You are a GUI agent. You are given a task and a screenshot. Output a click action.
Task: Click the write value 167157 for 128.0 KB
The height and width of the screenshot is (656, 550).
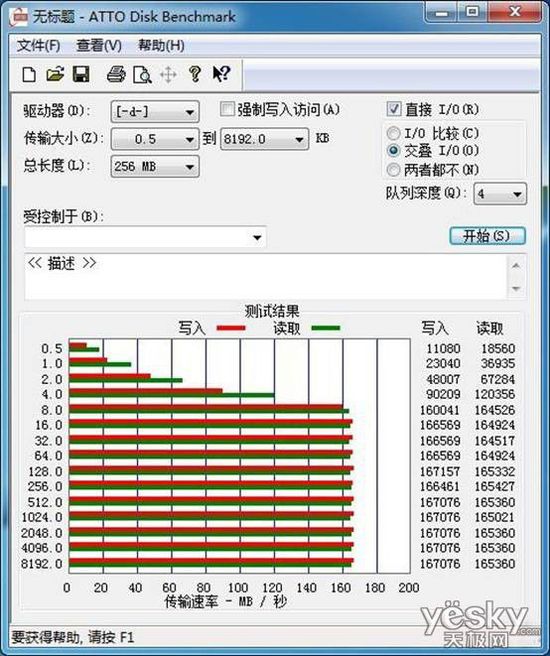point(440,471)
